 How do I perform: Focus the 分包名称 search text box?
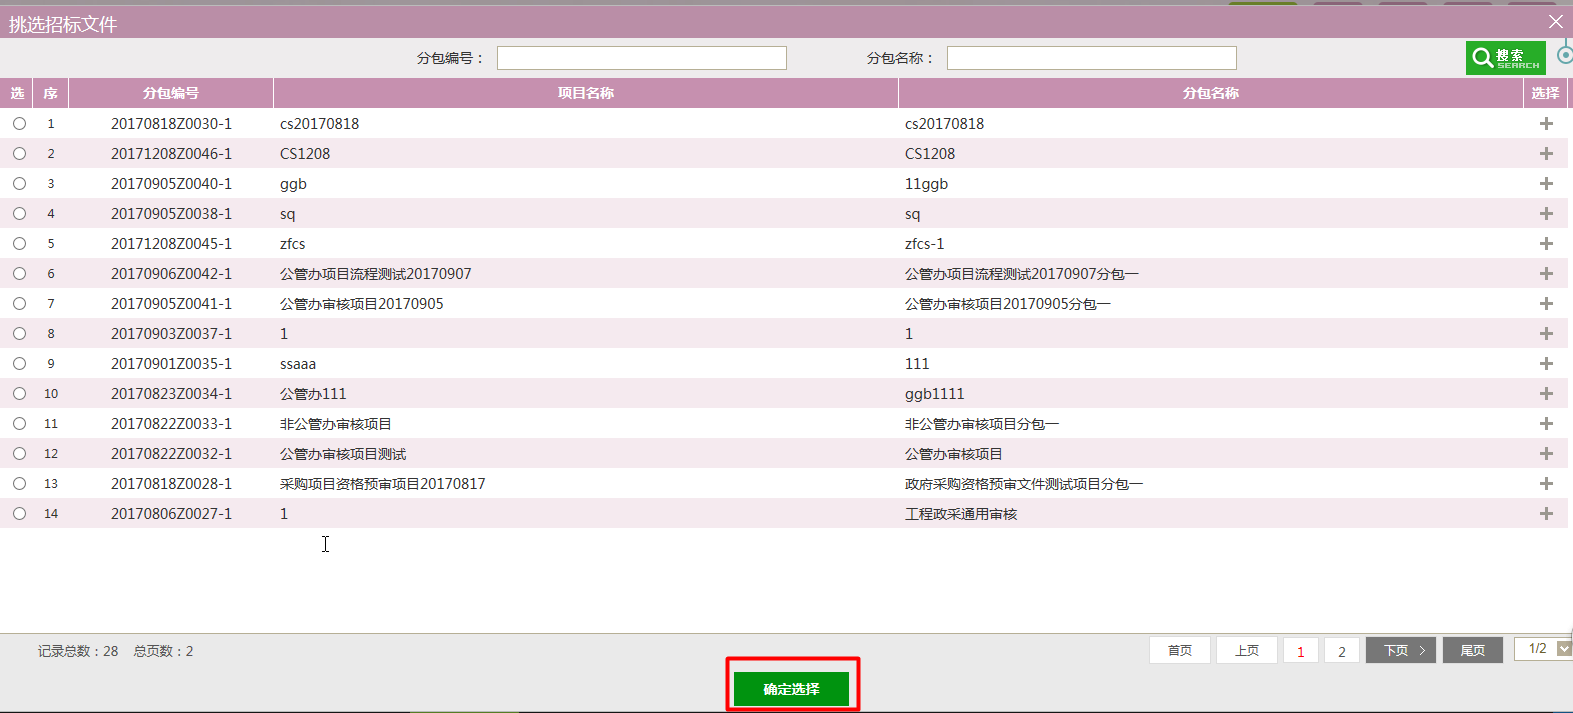[1091, 58]
